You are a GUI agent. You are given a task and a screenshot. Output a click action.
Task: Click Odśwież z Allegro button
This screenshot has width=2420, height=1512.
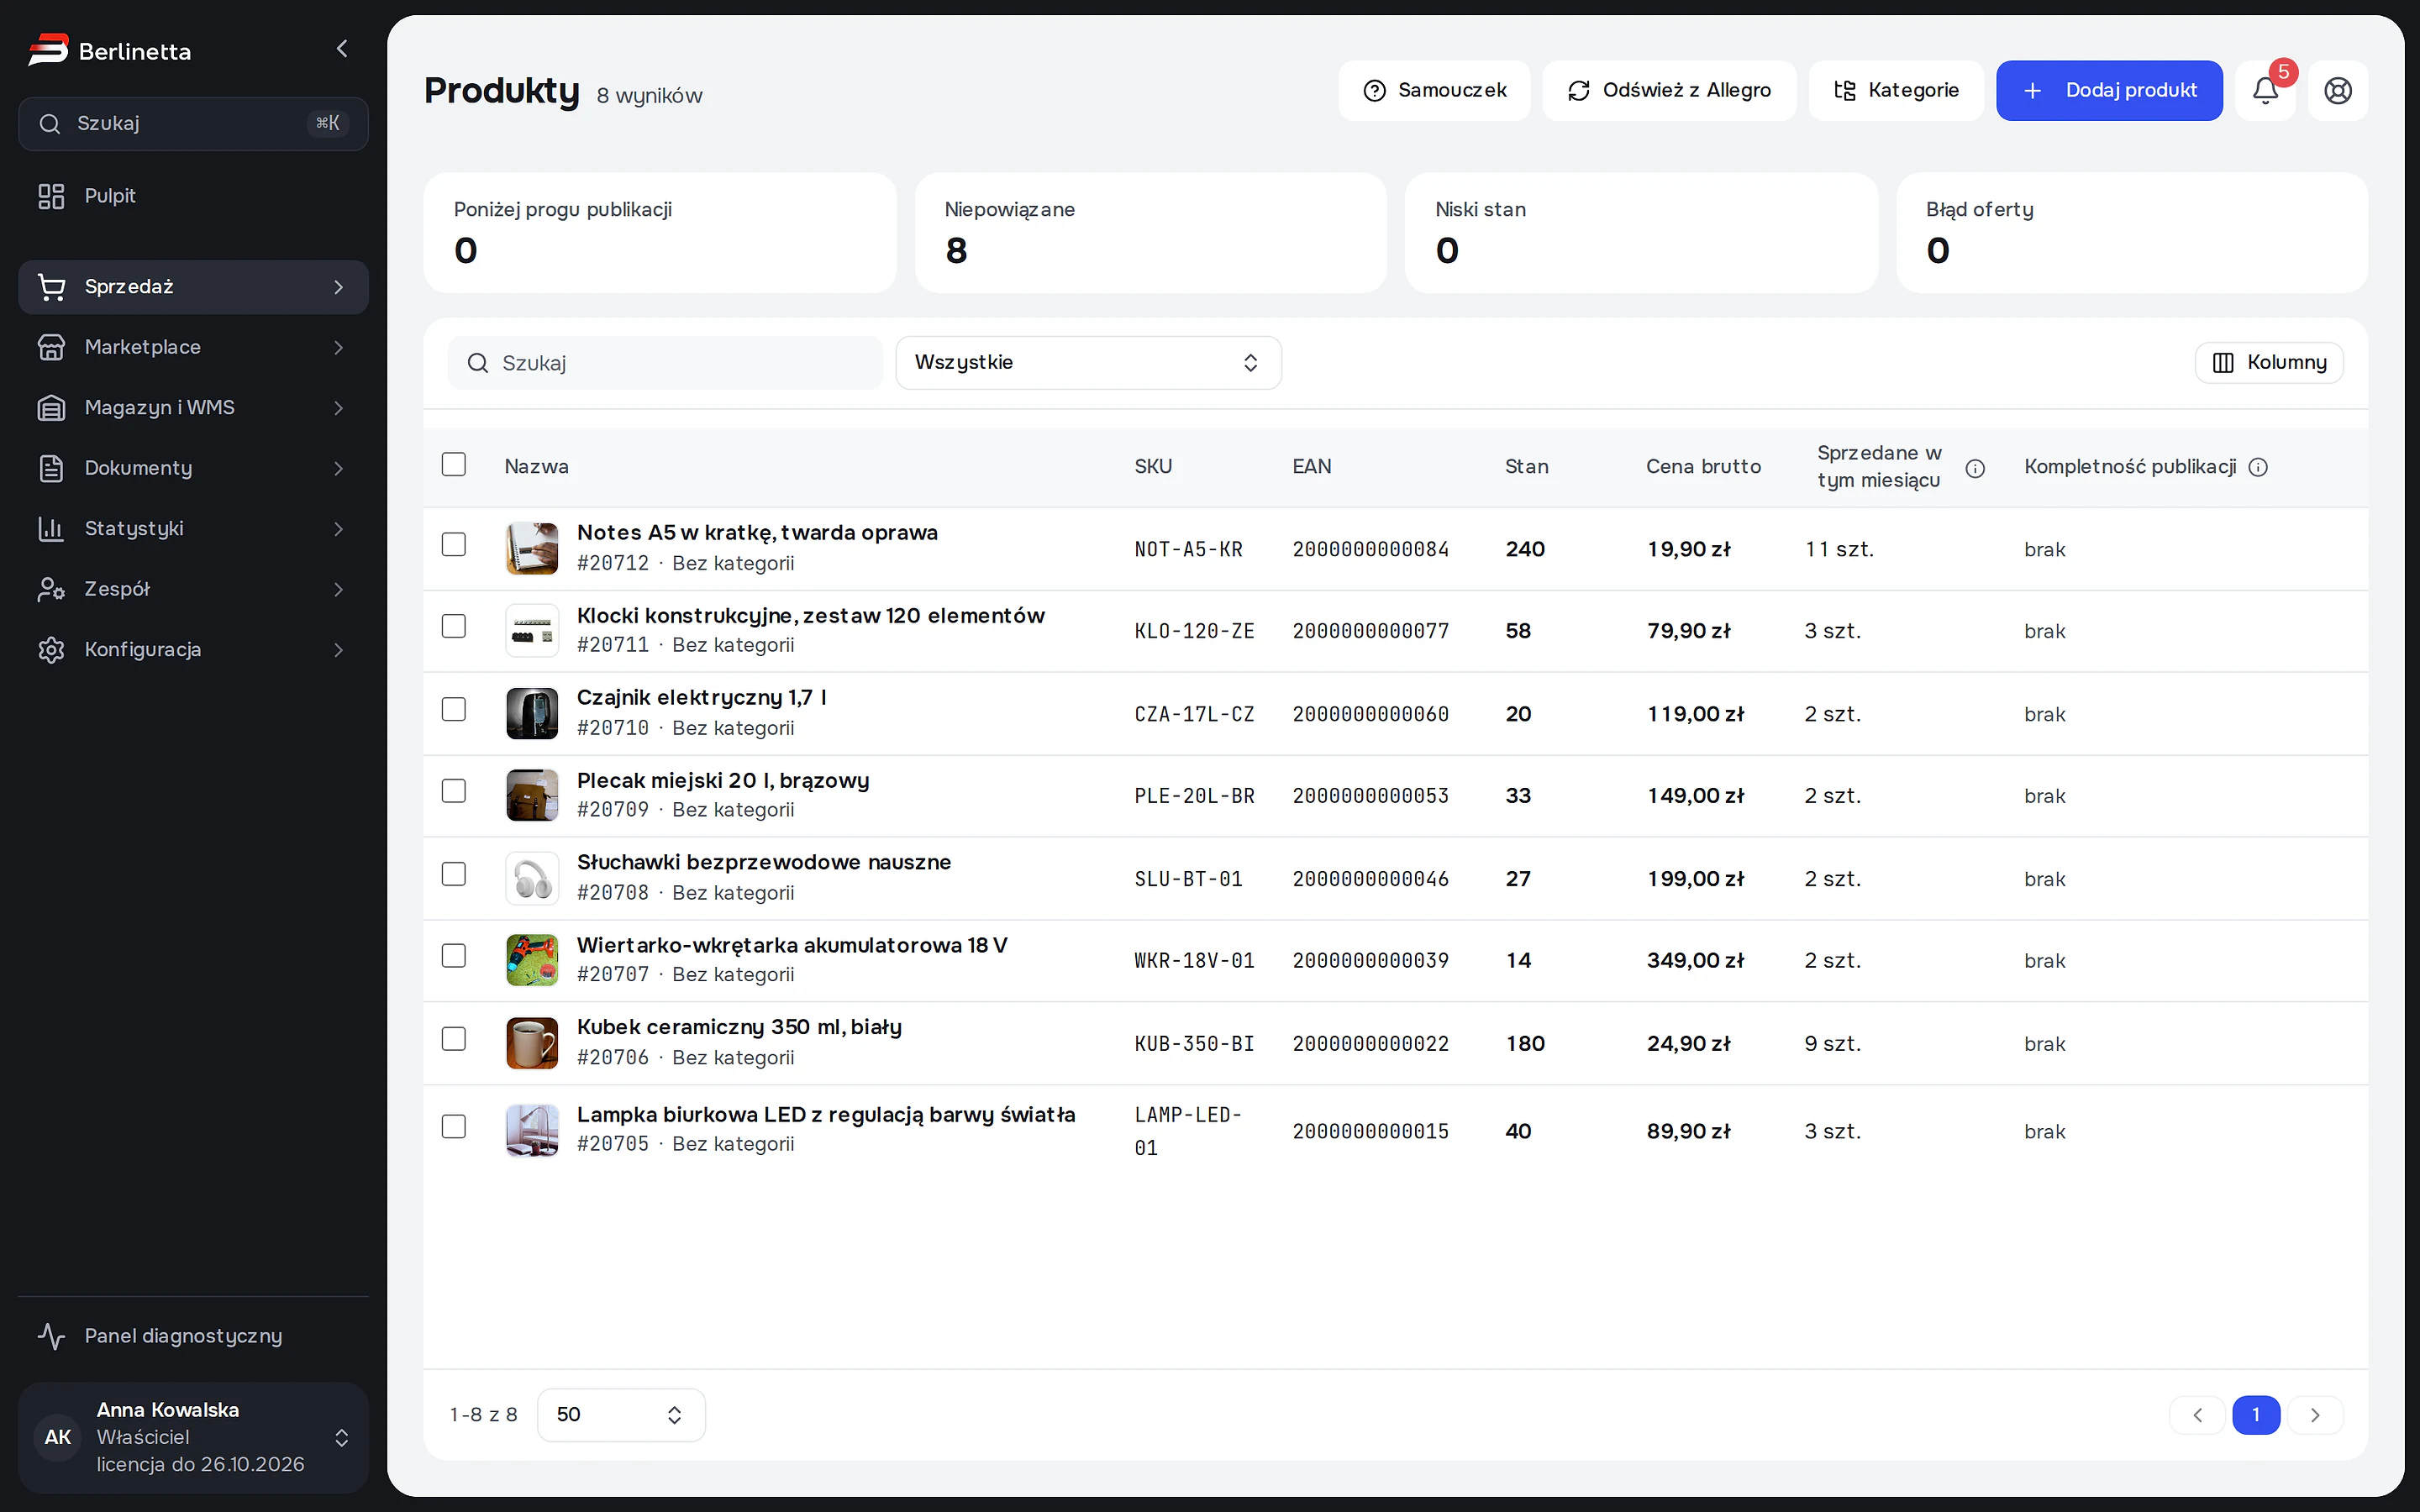[1669, 91]
